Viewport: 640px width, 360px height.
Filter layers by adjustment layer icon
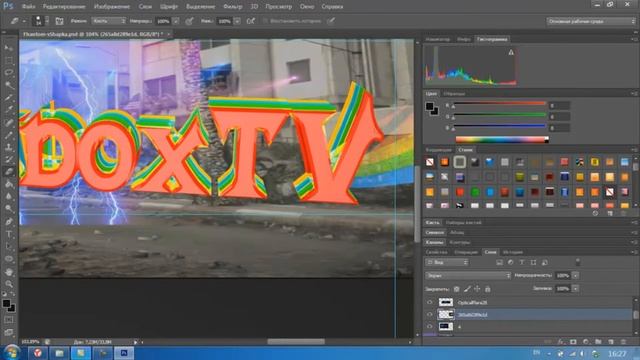coord(510,262)
